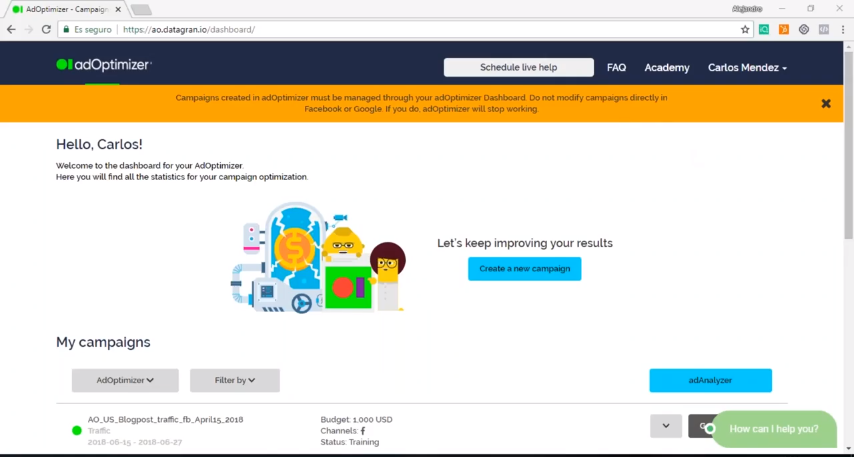
Task: Click the browser address bar URL
Action: click(189, 30)
